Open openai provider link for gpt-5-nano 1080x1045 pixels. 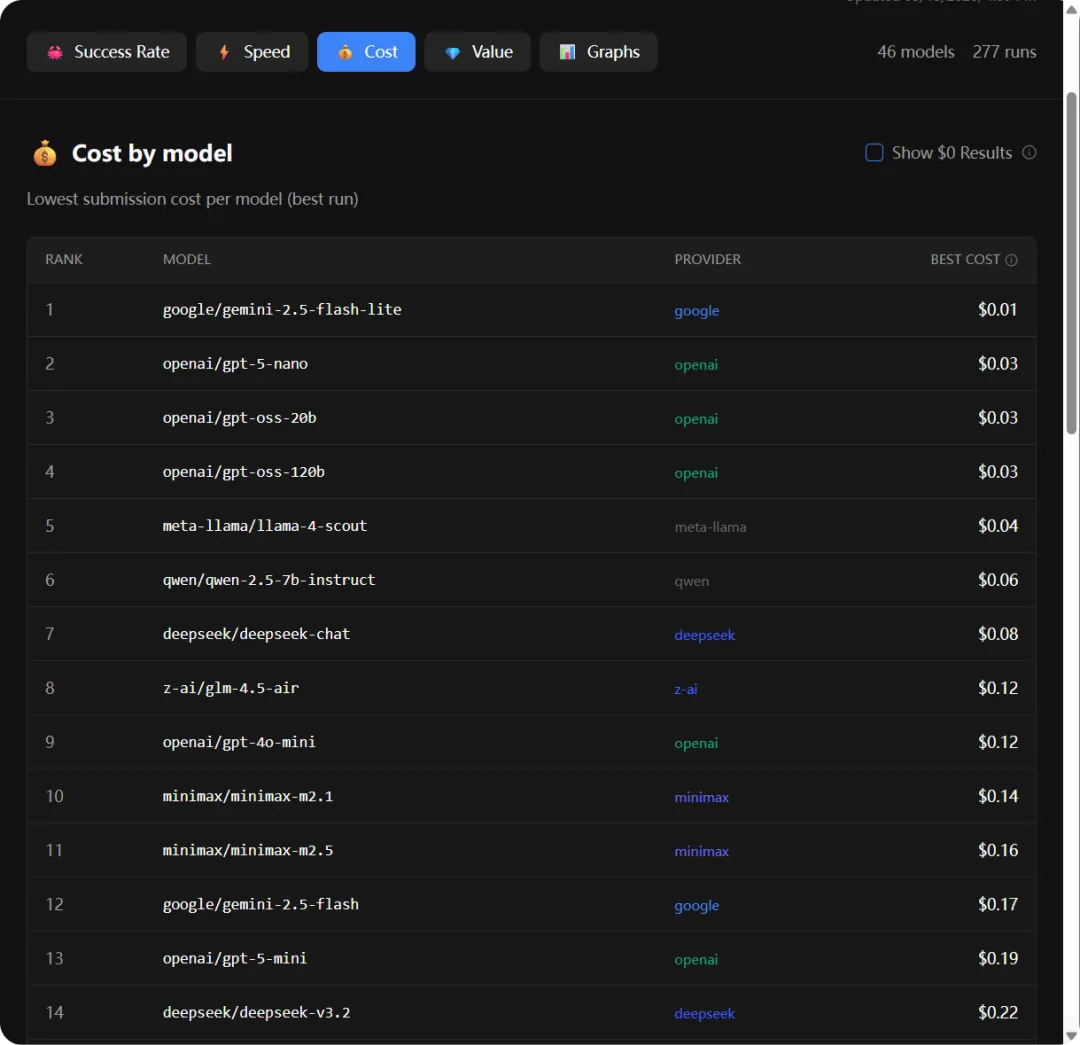[x=696, y=364]
